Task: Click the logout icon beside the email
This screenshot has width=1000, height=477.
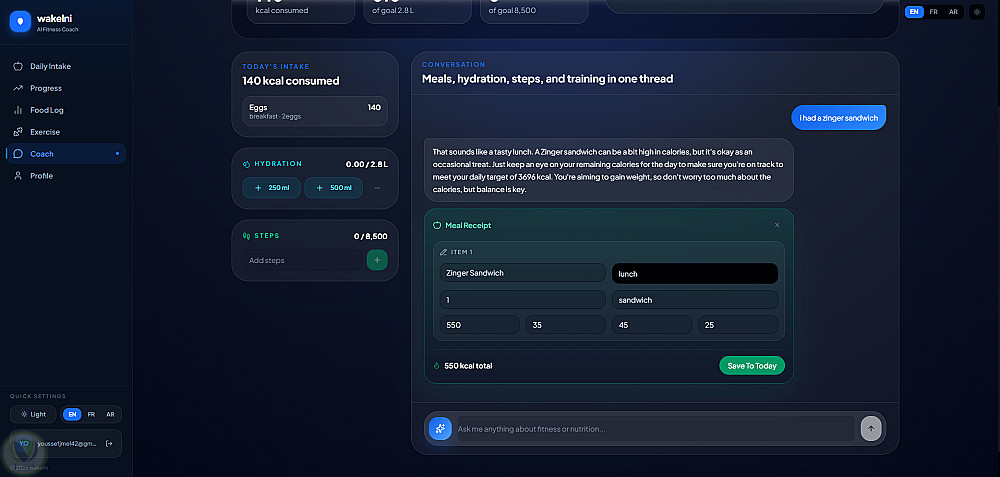Action: pyautogui.click(x=108, y=443)
